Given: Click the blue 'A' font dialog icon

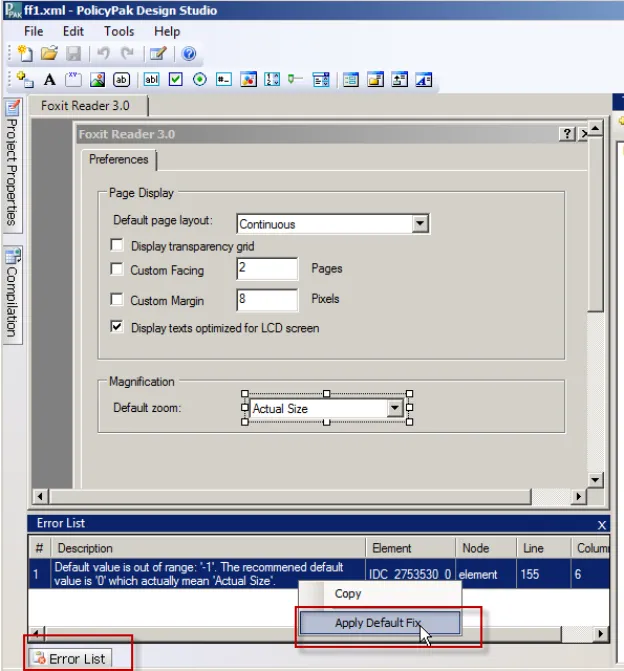Looking at the screenshot, I should (x=424, y=80).
